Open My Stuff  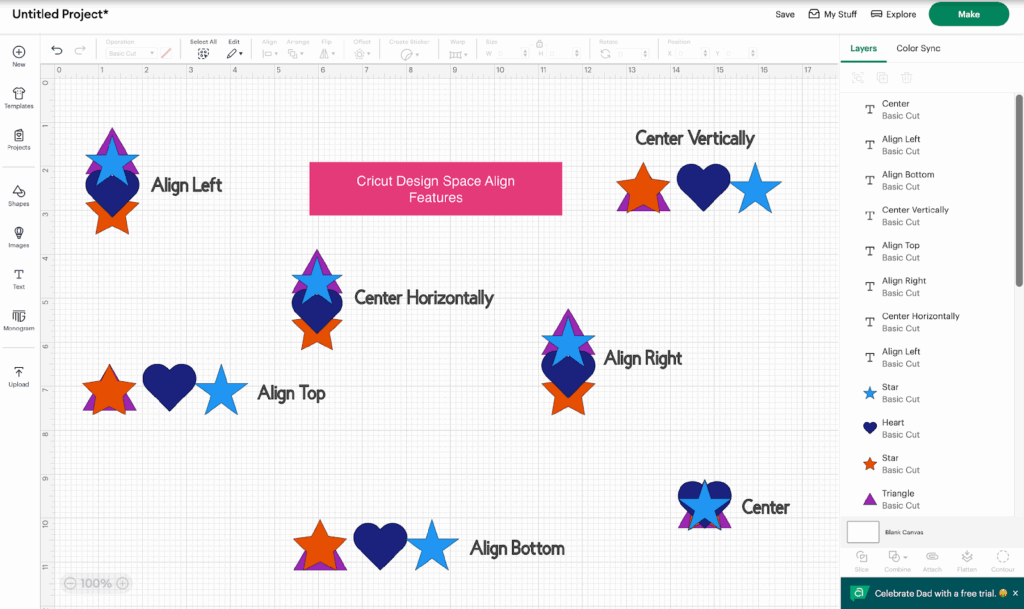pyautogui.click(x=832, y=14)
